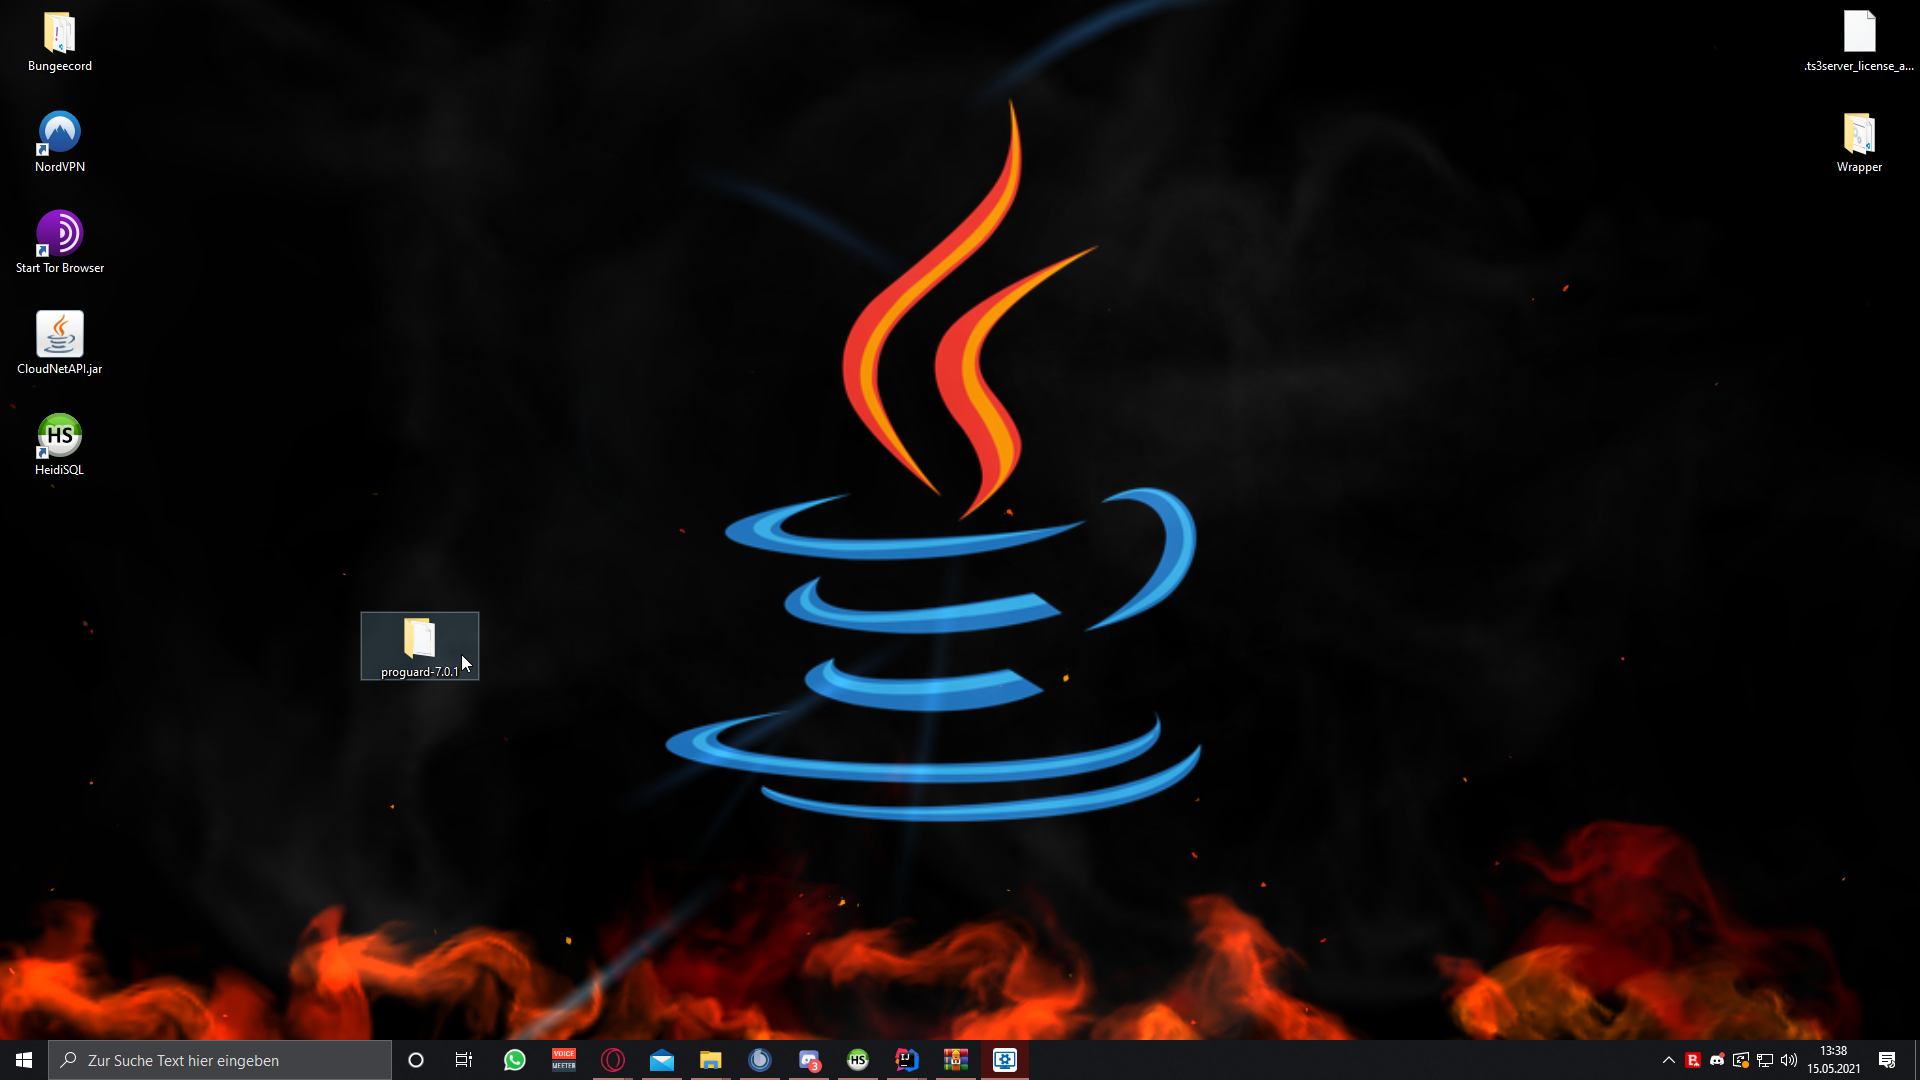Open the Mail app in taskbar
Viewport: 1920px width, 1080px height.
coord(662,1060)
